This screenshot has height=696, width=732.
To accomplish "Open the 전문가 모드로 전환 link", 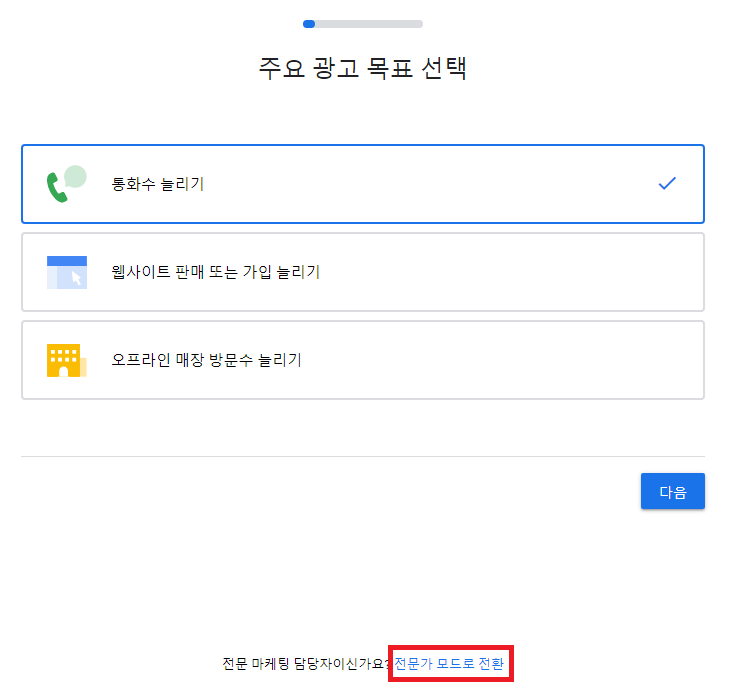I will (x=449, y=663).
